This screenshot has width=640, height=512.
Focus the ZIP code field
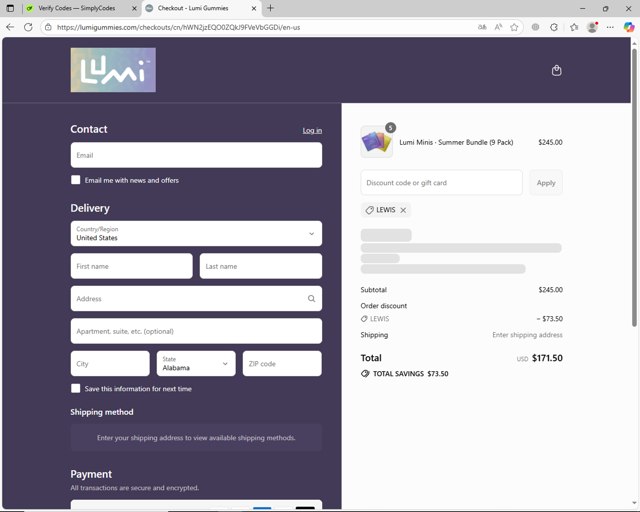click(x=282, y=363)
